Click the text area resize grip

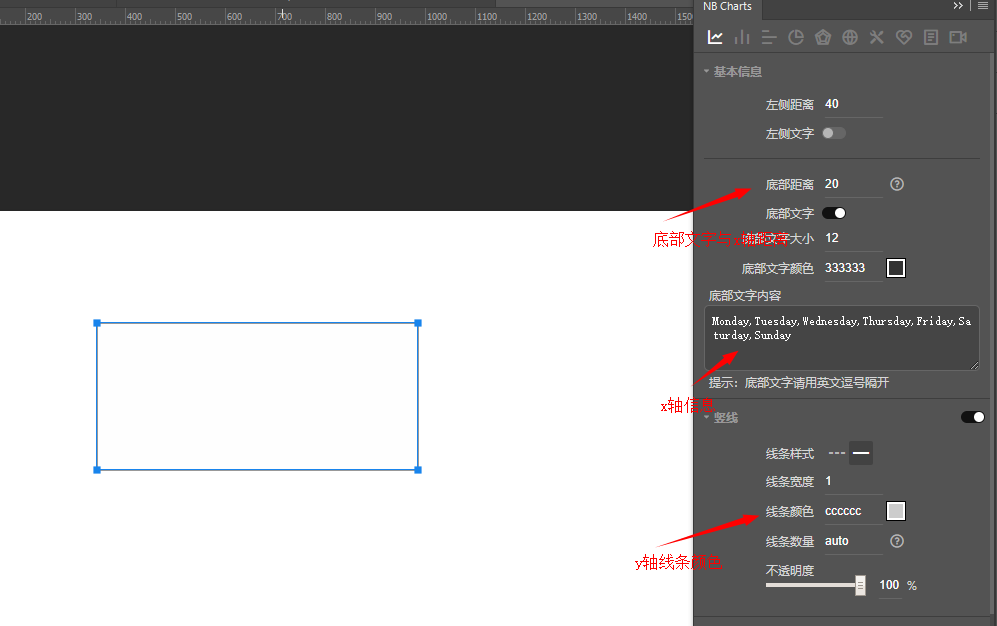click(x=975, y=365)
